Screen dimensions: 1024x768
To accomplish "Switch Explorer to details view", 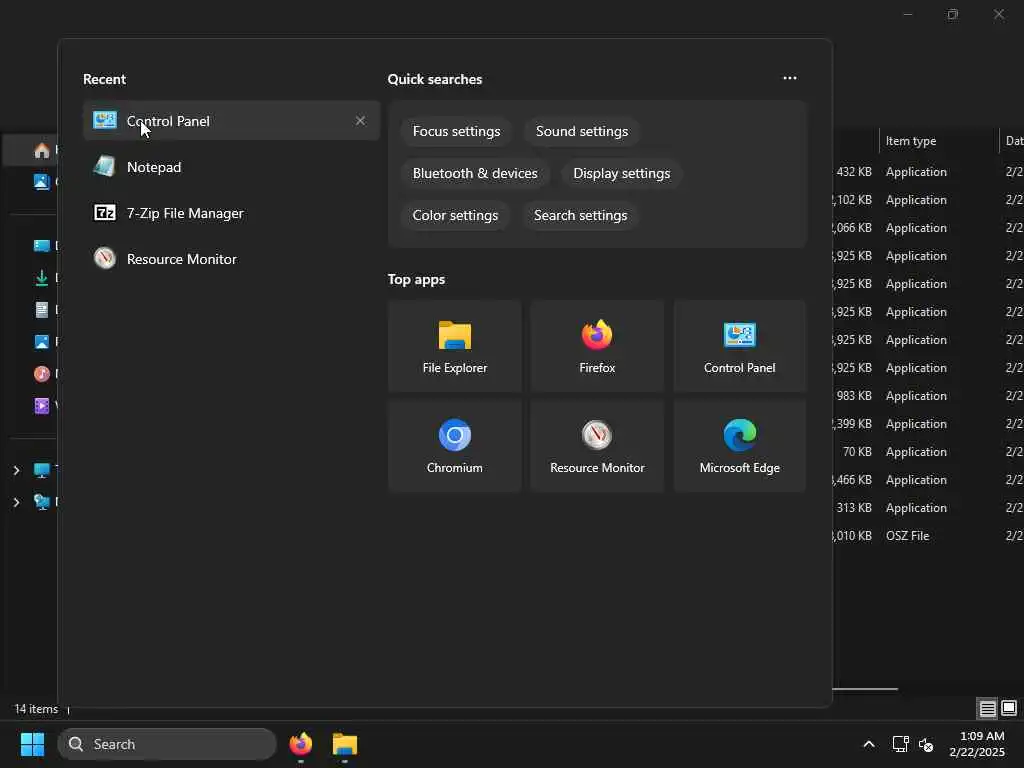I will [987, 709].
